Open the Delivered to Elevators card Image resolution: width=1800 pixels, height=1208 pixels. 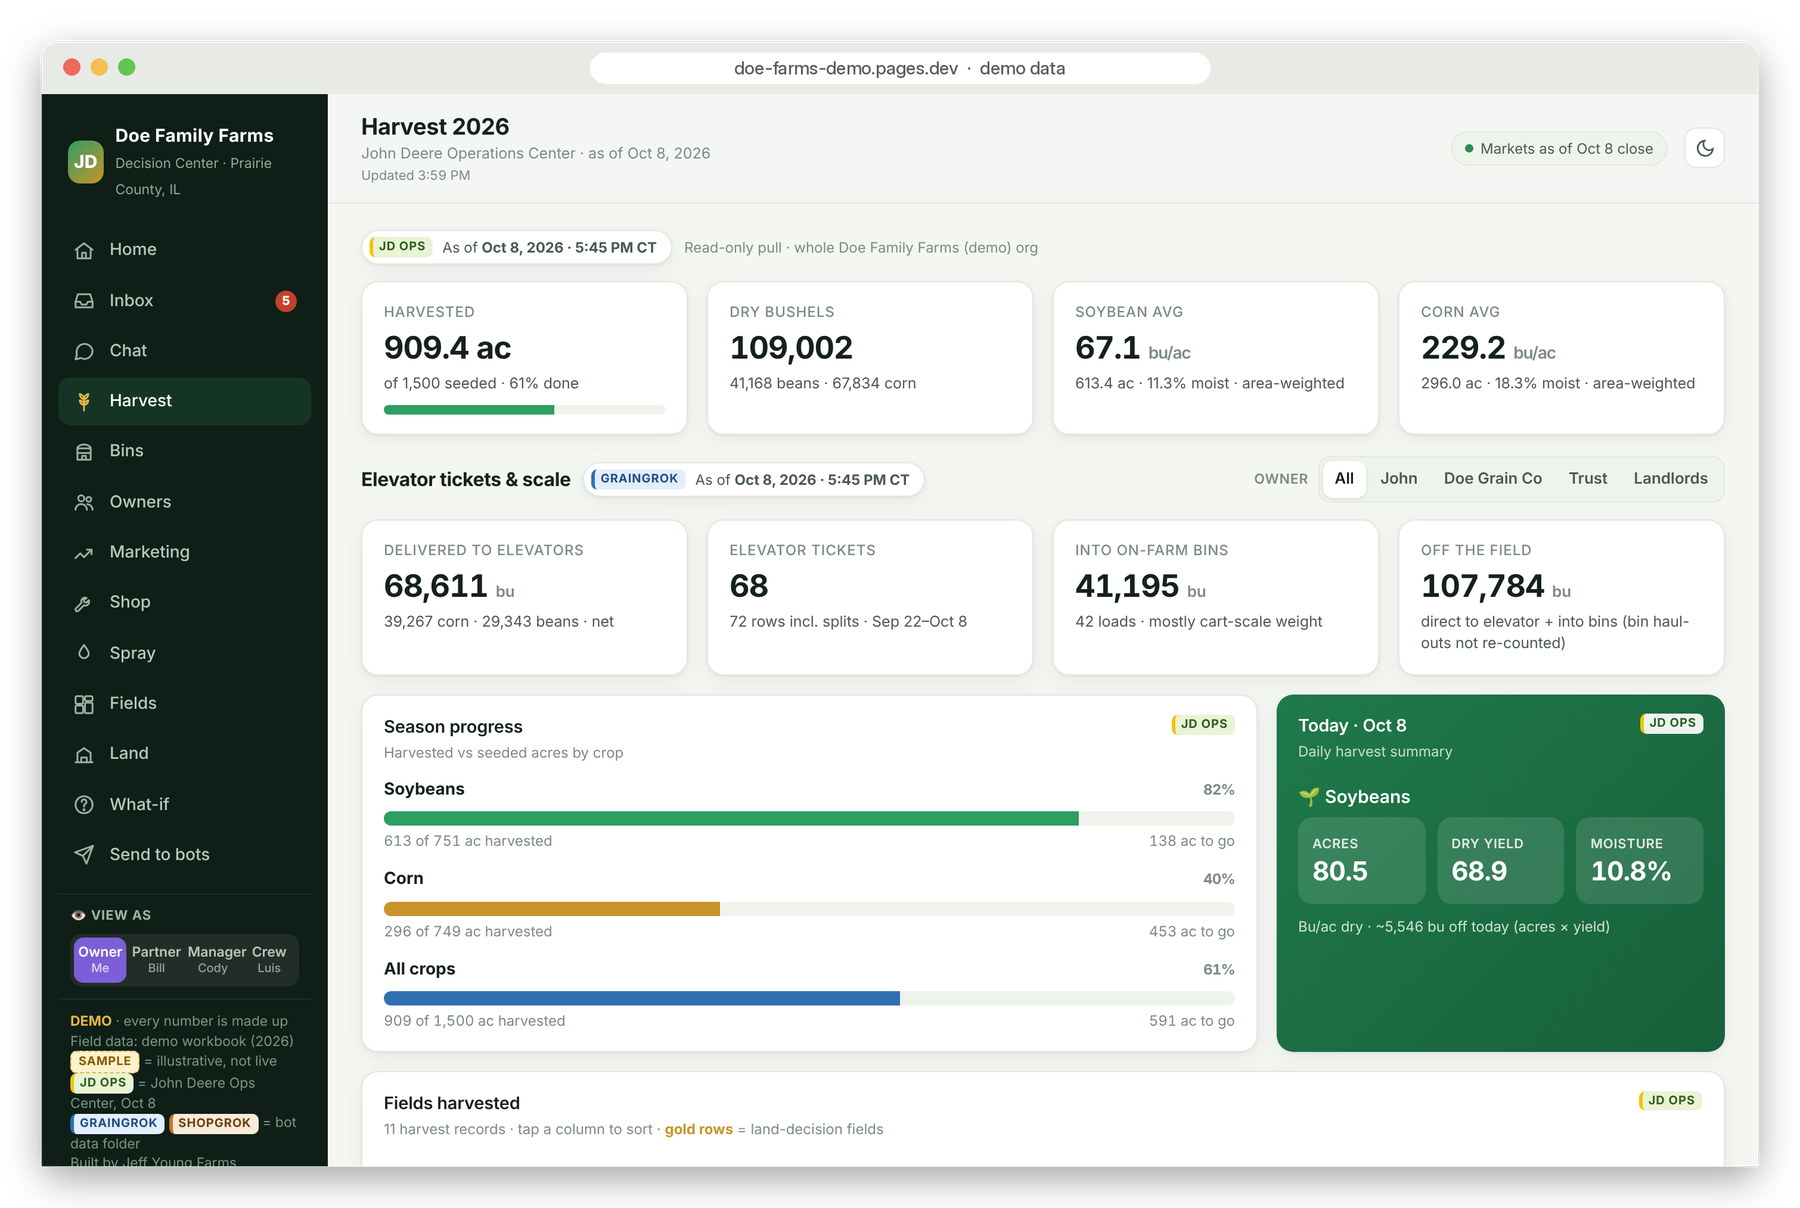524,597
